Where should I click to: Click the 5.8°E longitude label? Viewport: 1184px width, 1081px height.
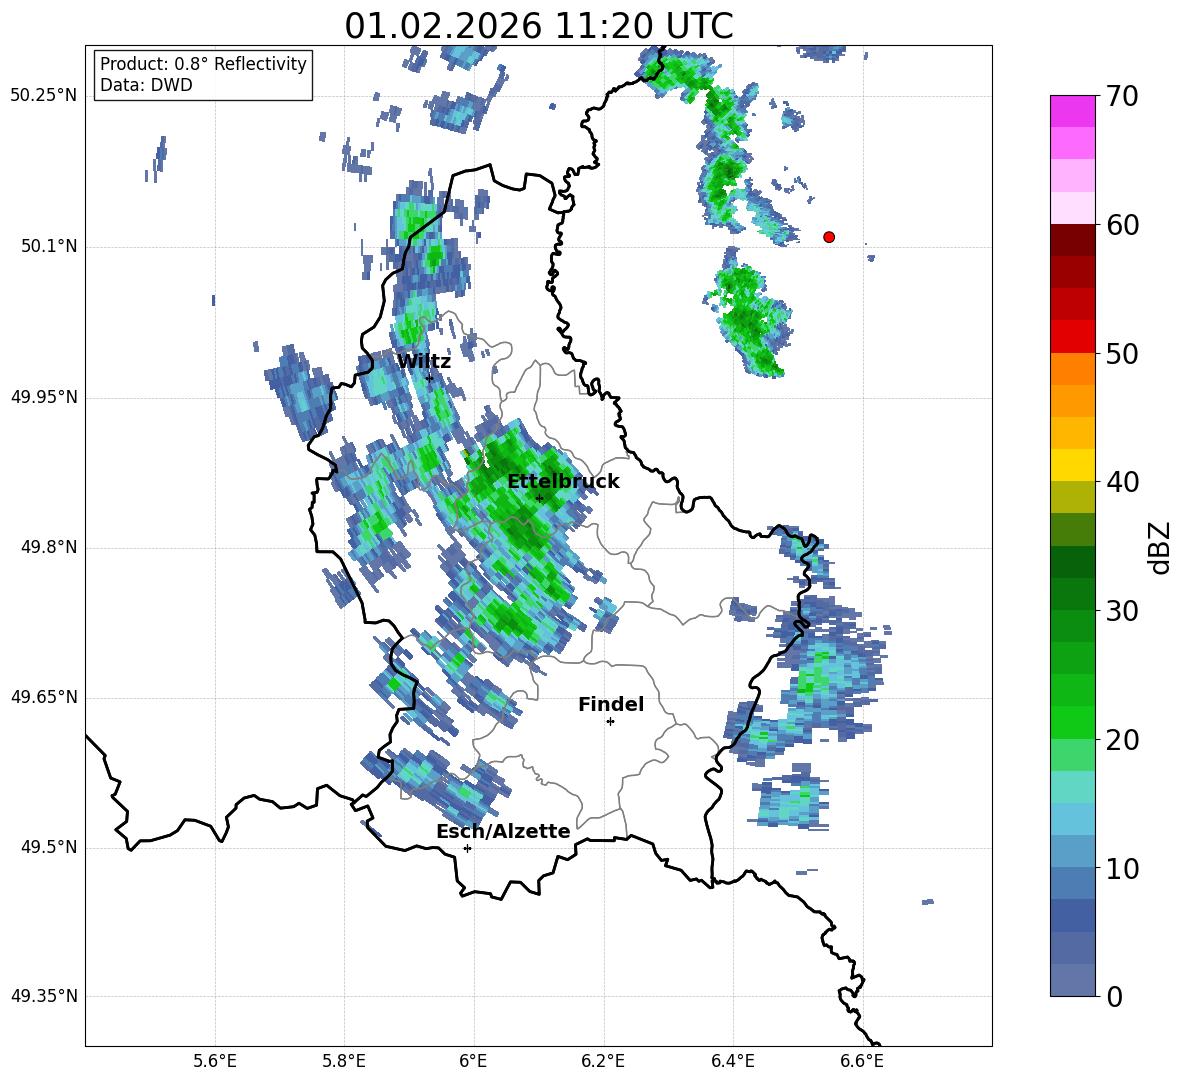[344, 1061]
